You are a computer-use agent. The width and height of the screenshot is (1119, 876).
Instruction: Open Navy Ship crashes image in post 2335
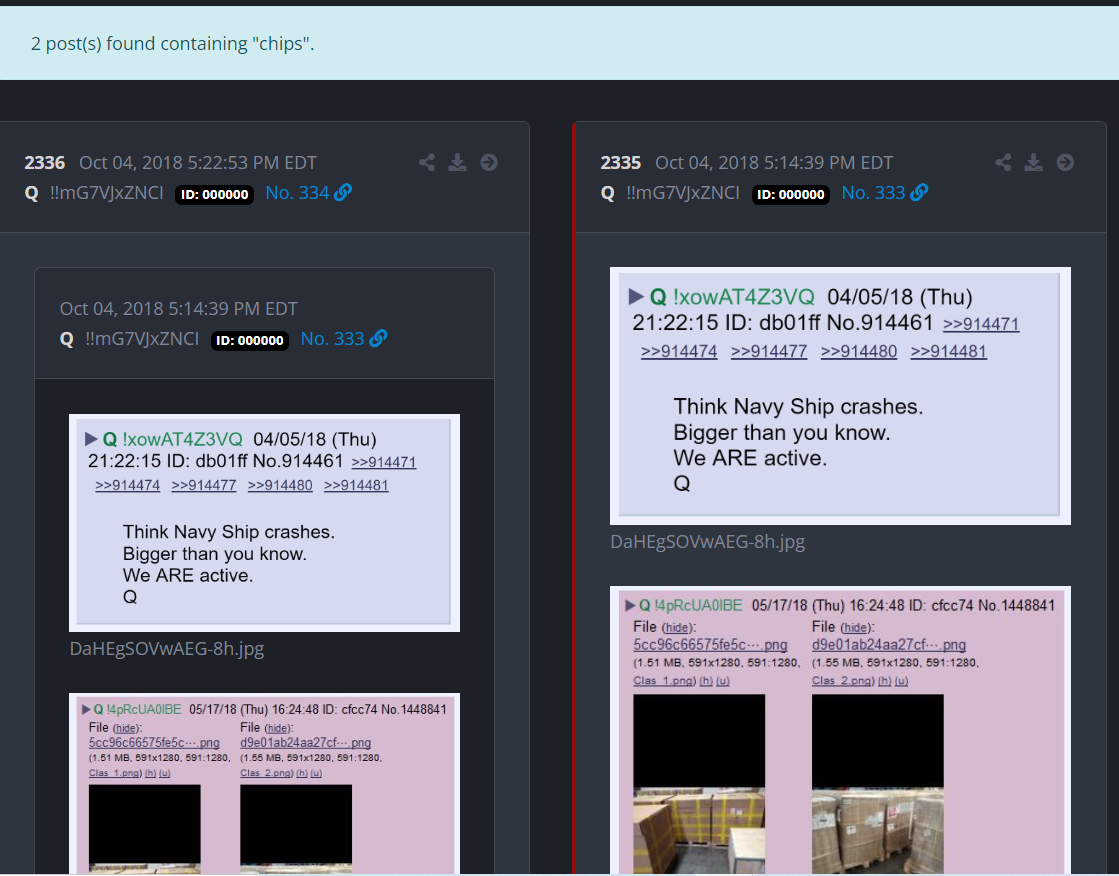pos(840,396)
